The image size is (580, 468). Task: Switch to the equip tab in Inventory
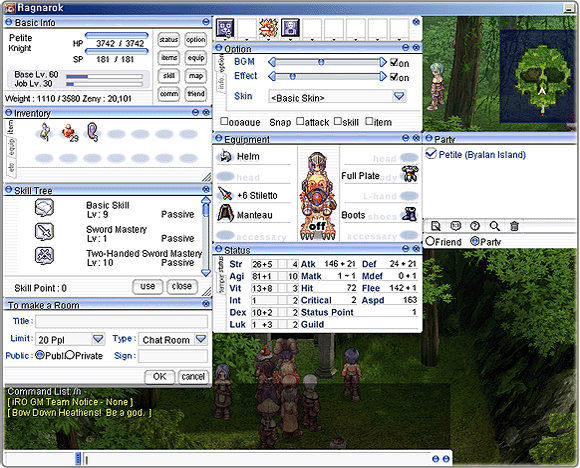tap(11, 147)
